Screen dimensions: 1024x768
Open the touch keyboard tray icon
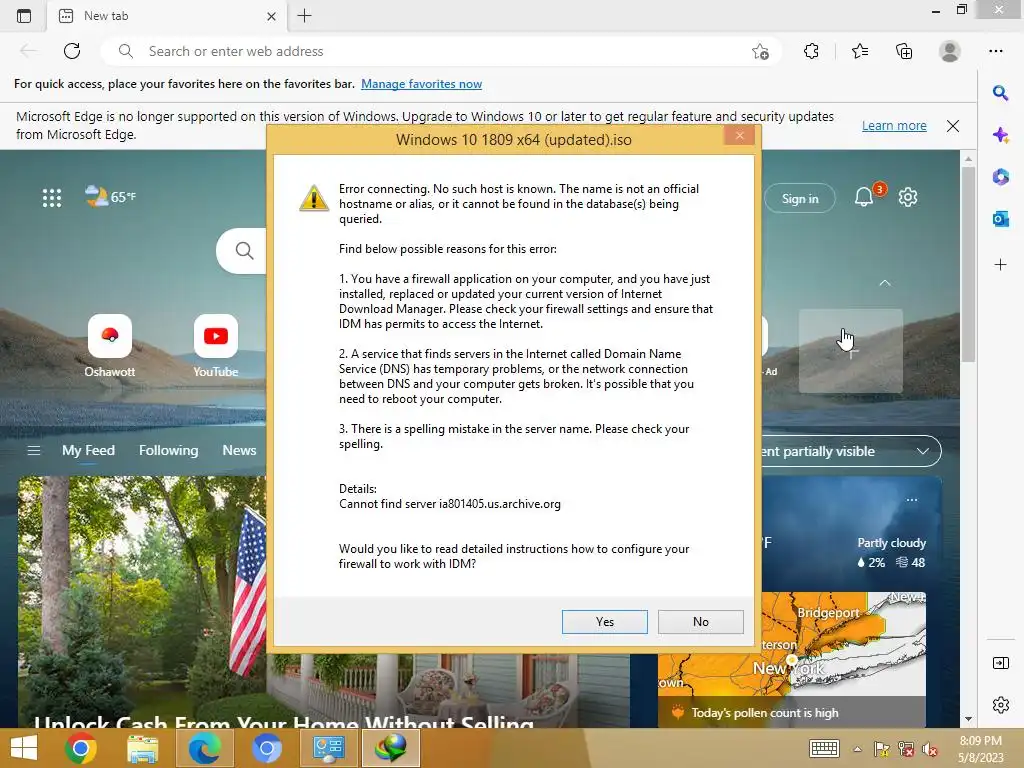pos(824,748)
